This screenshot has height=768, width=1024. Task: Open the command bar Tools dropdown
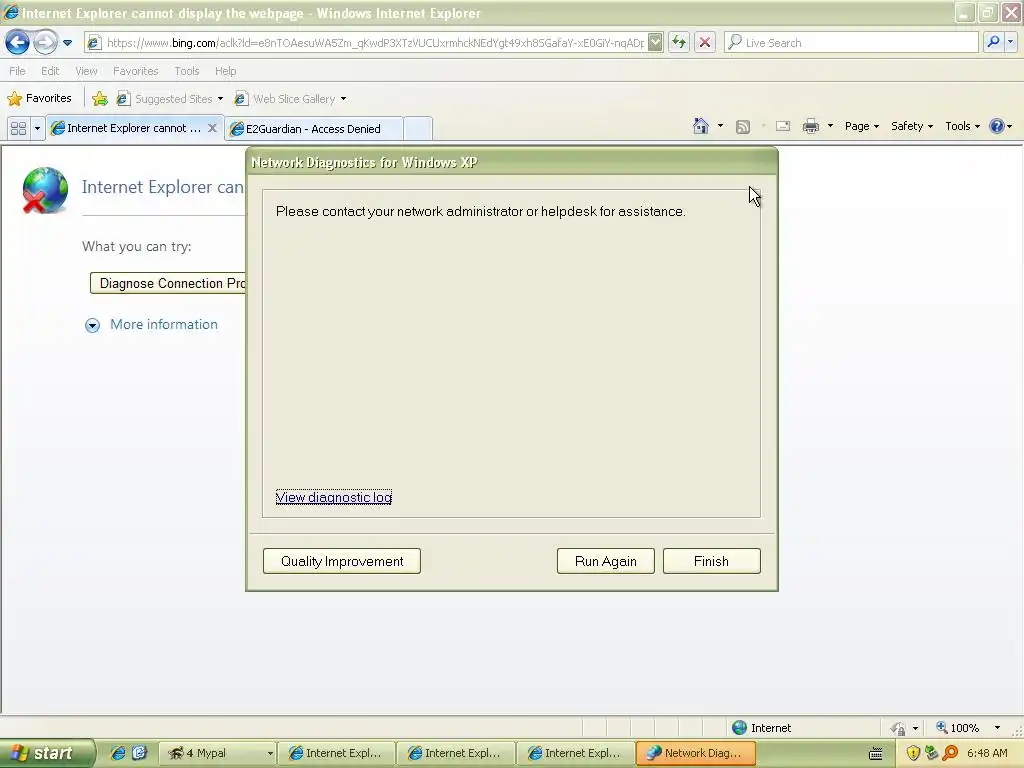[963, 126]
